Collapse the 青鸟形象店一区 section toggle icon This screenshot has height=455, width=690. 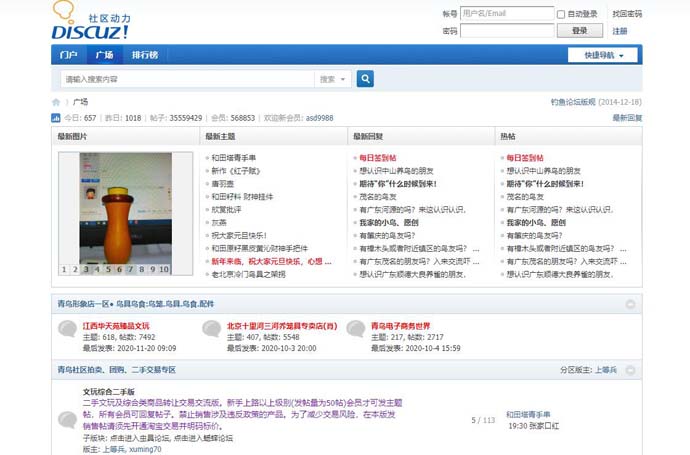pyautogui.click(x=630, y=304)
